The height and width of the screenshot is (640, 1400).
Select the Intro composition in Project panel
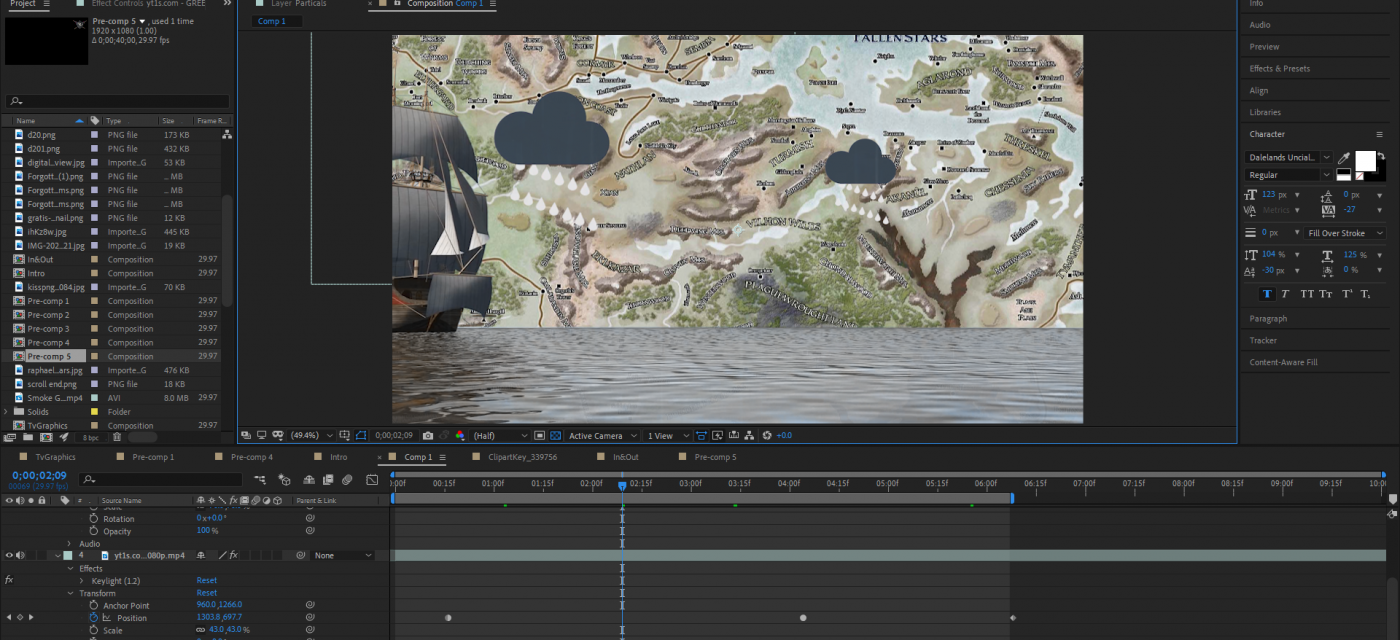36,273
